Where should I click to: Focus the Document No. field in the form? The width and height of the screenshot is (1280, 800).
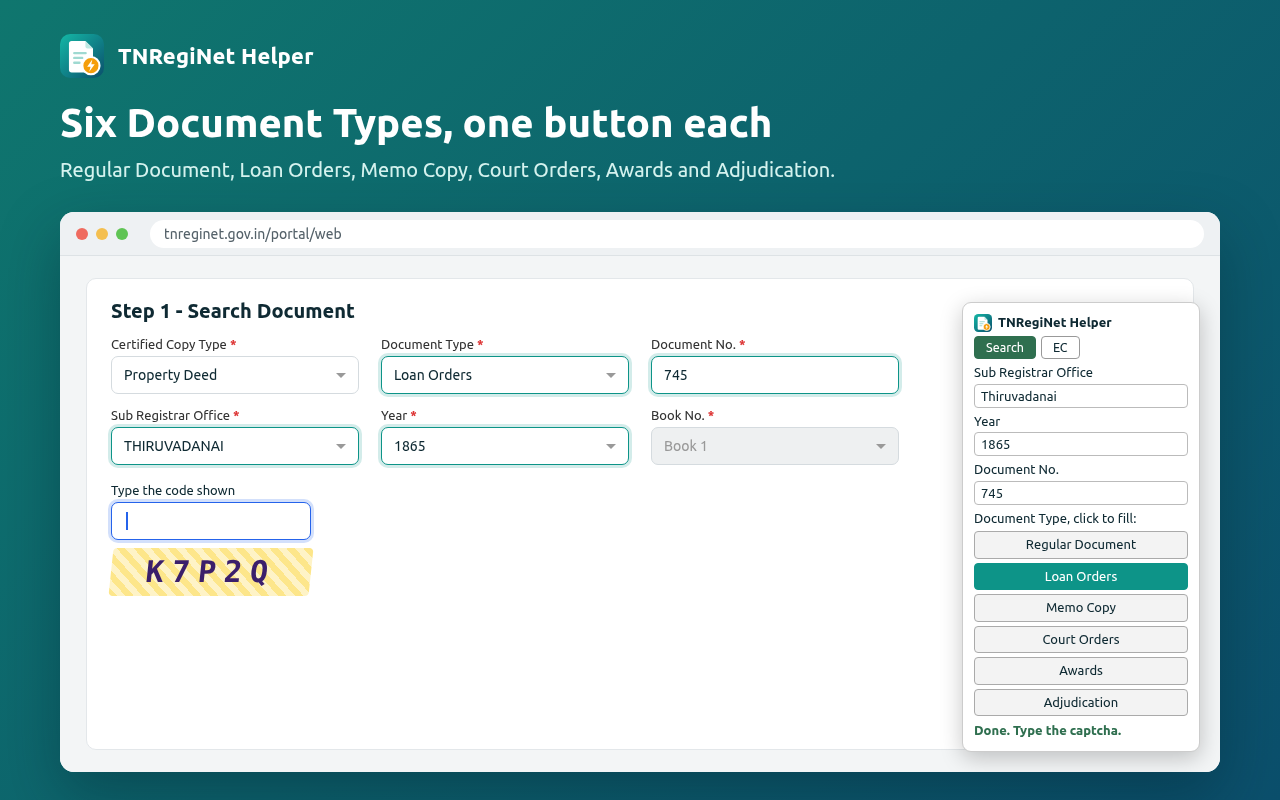[x=775, y=375]
